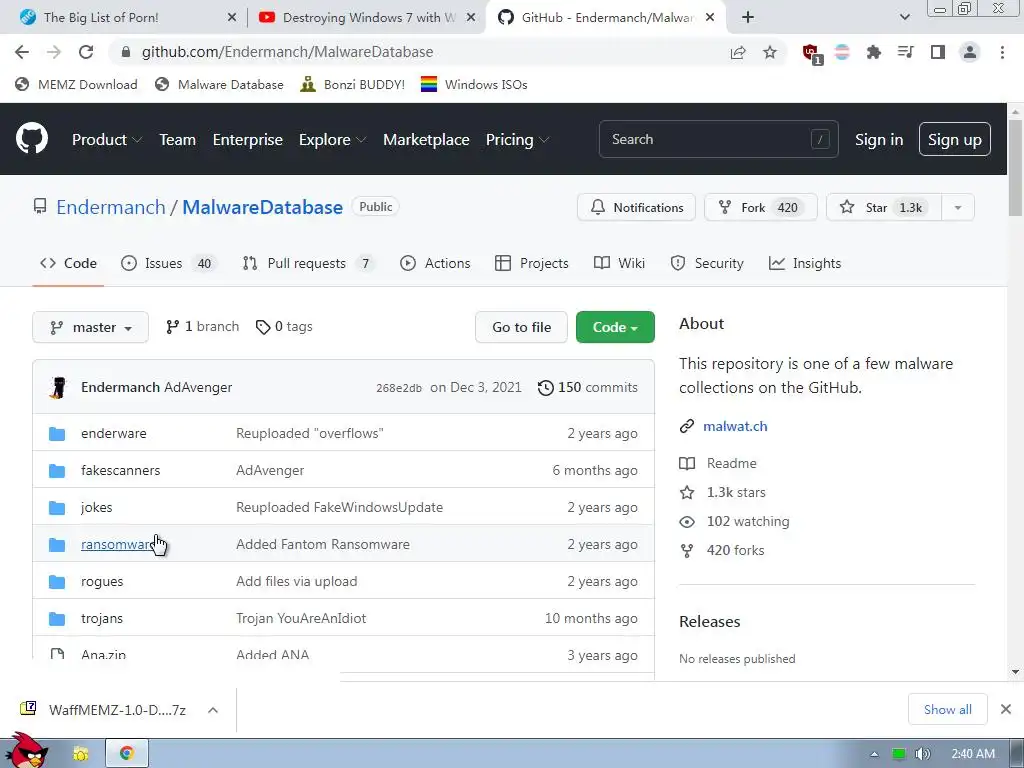The height and width of the screenshot is (768, 1024).
Task: Go back using browser back arrow
Action: tap(22, 52)
